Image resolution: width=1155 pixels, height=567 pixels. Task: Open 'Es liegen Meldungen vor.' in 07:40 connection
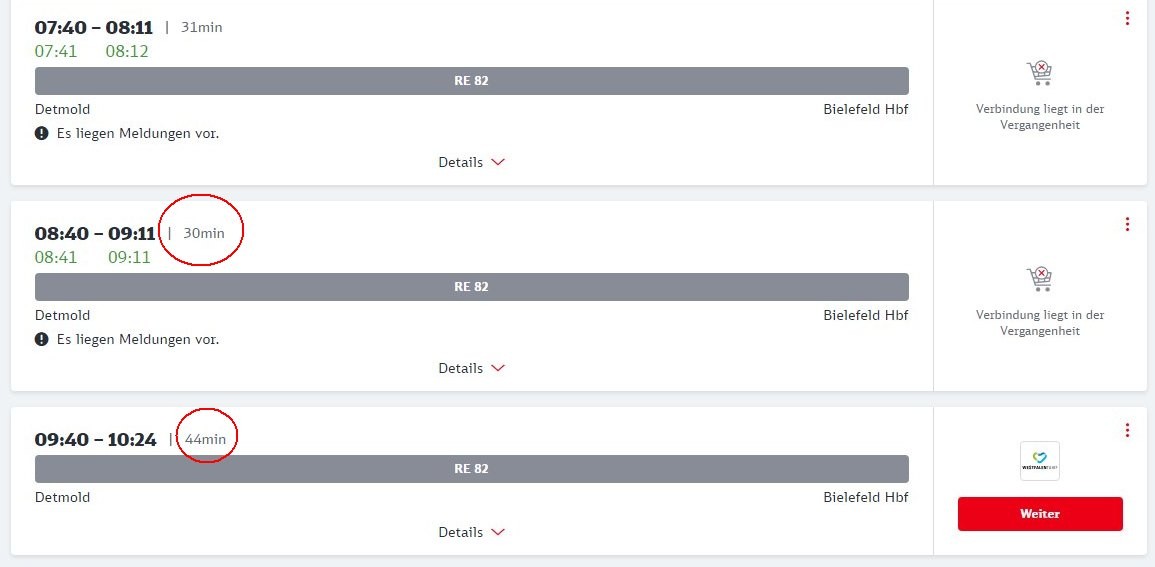click(x=138, y=133)
